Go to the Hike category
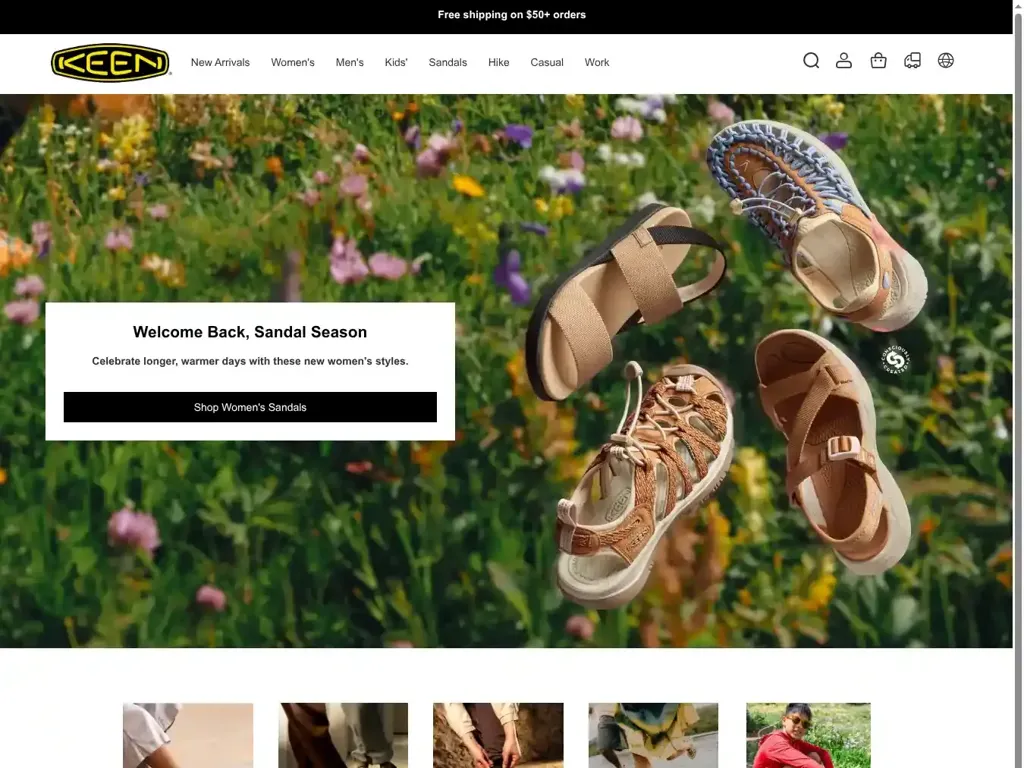The width and height of the screenshot is (1024, 768). 498,62
